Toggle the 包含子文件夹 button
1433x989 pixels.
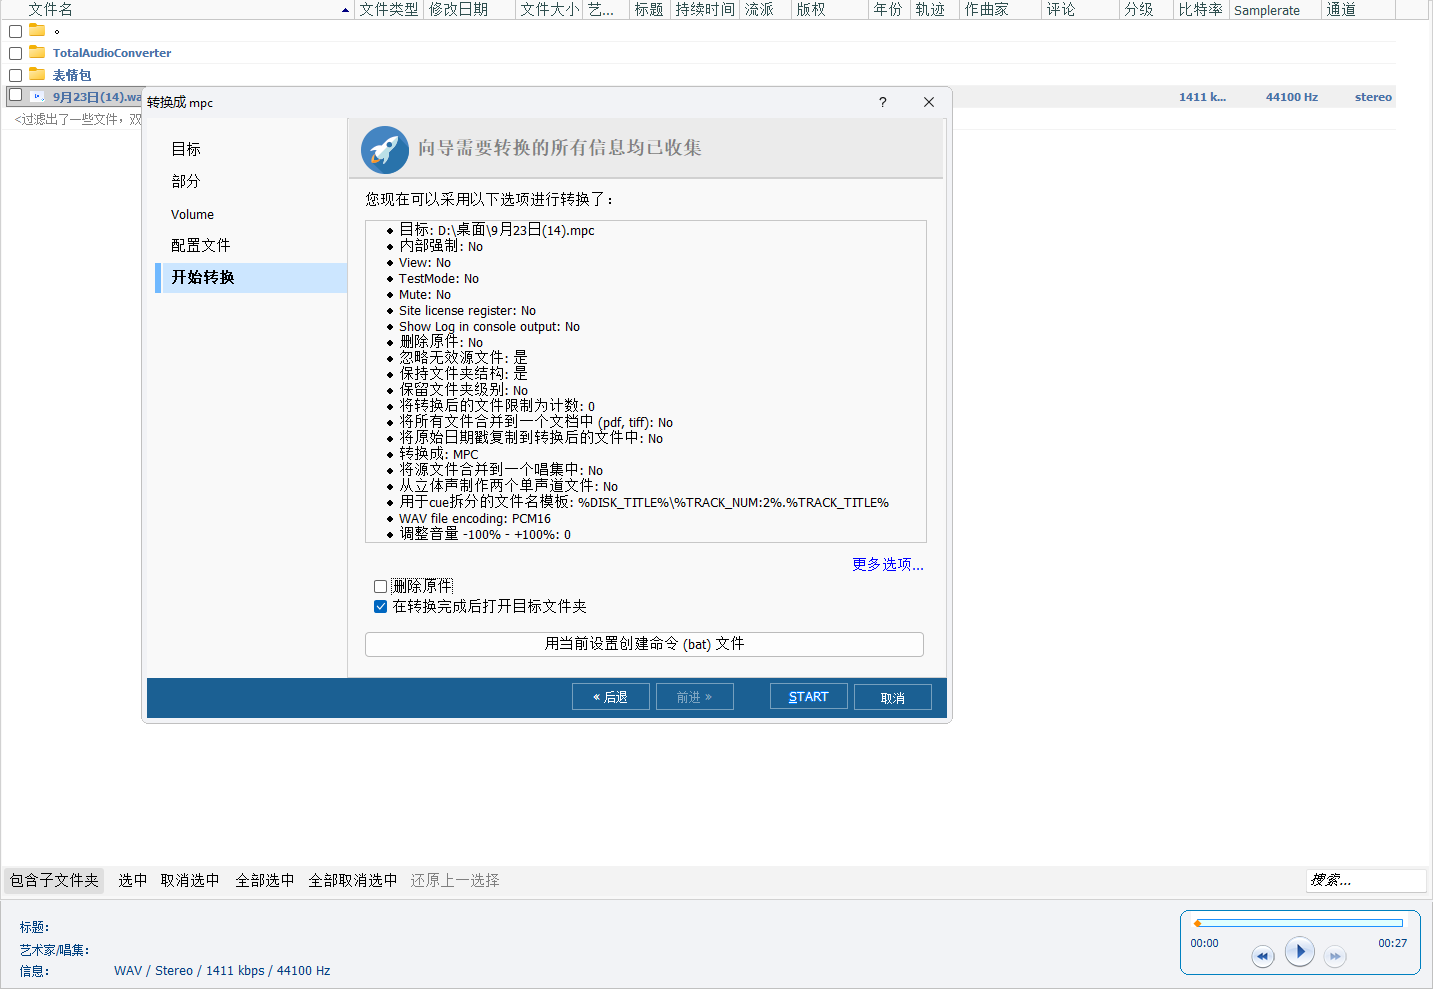click(55, 880)
